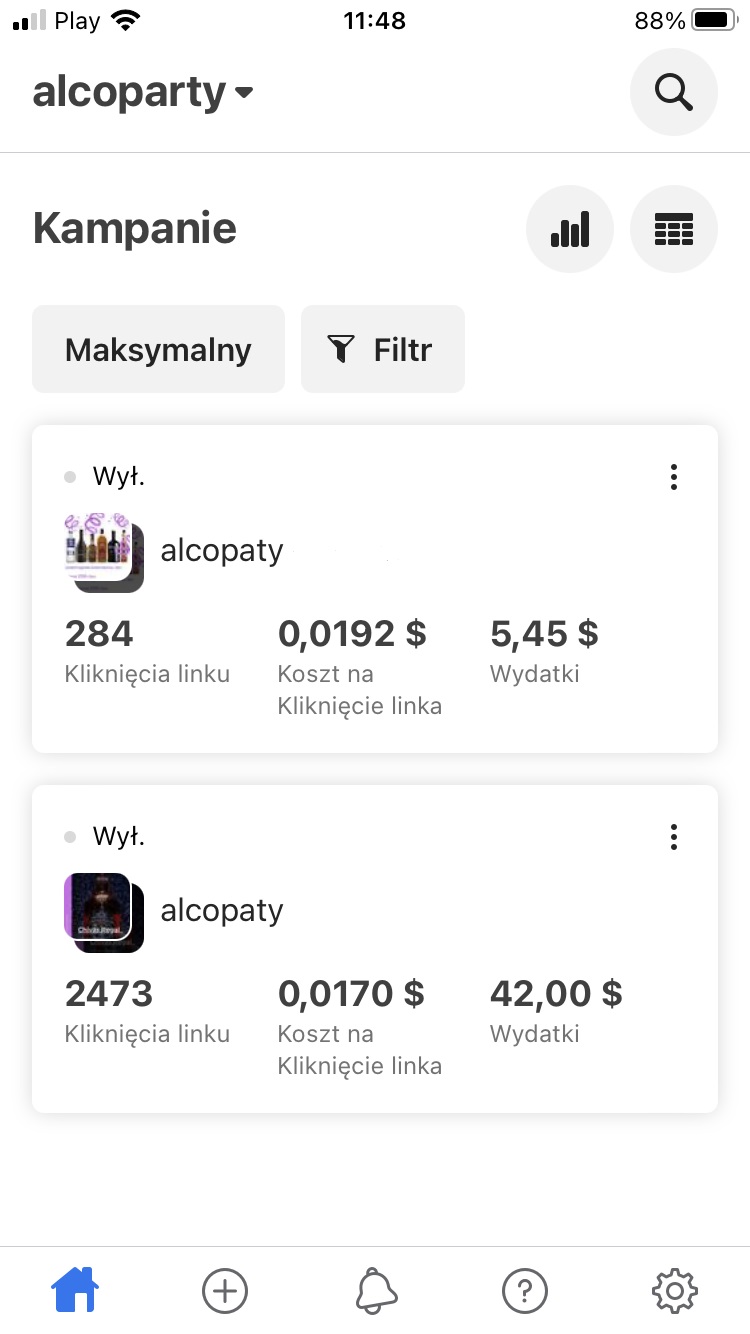
Task: Tap the create plus icon
Action: click(225, 1290)
